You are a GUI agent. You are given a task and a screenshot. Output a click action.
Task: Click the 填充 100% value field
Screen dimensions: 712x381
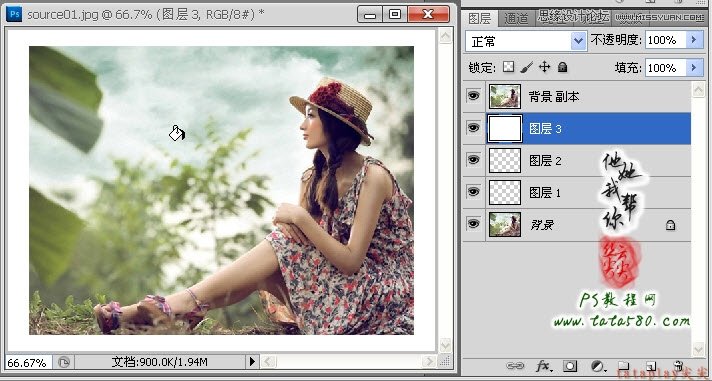coord(665,68)
